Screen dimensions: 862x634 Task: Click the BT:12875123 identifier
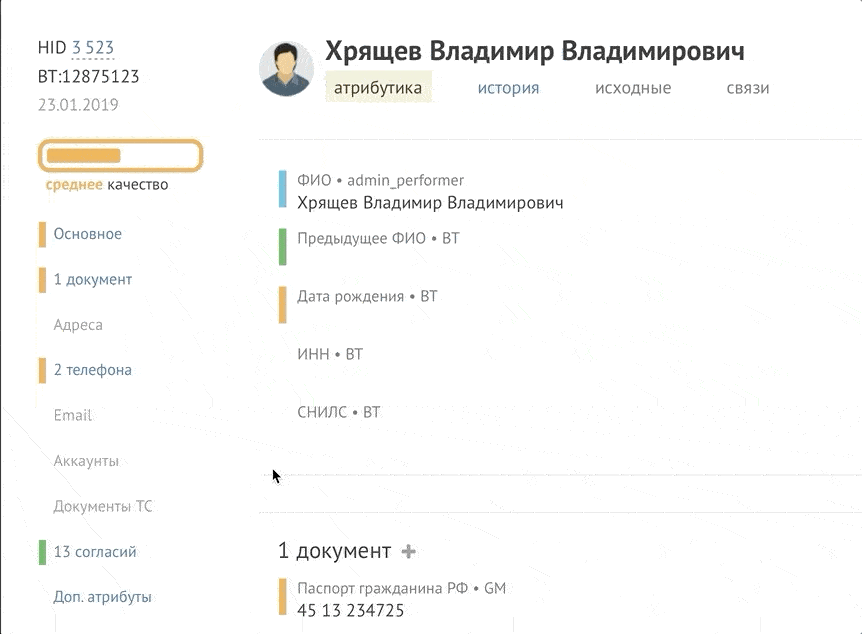88,76
